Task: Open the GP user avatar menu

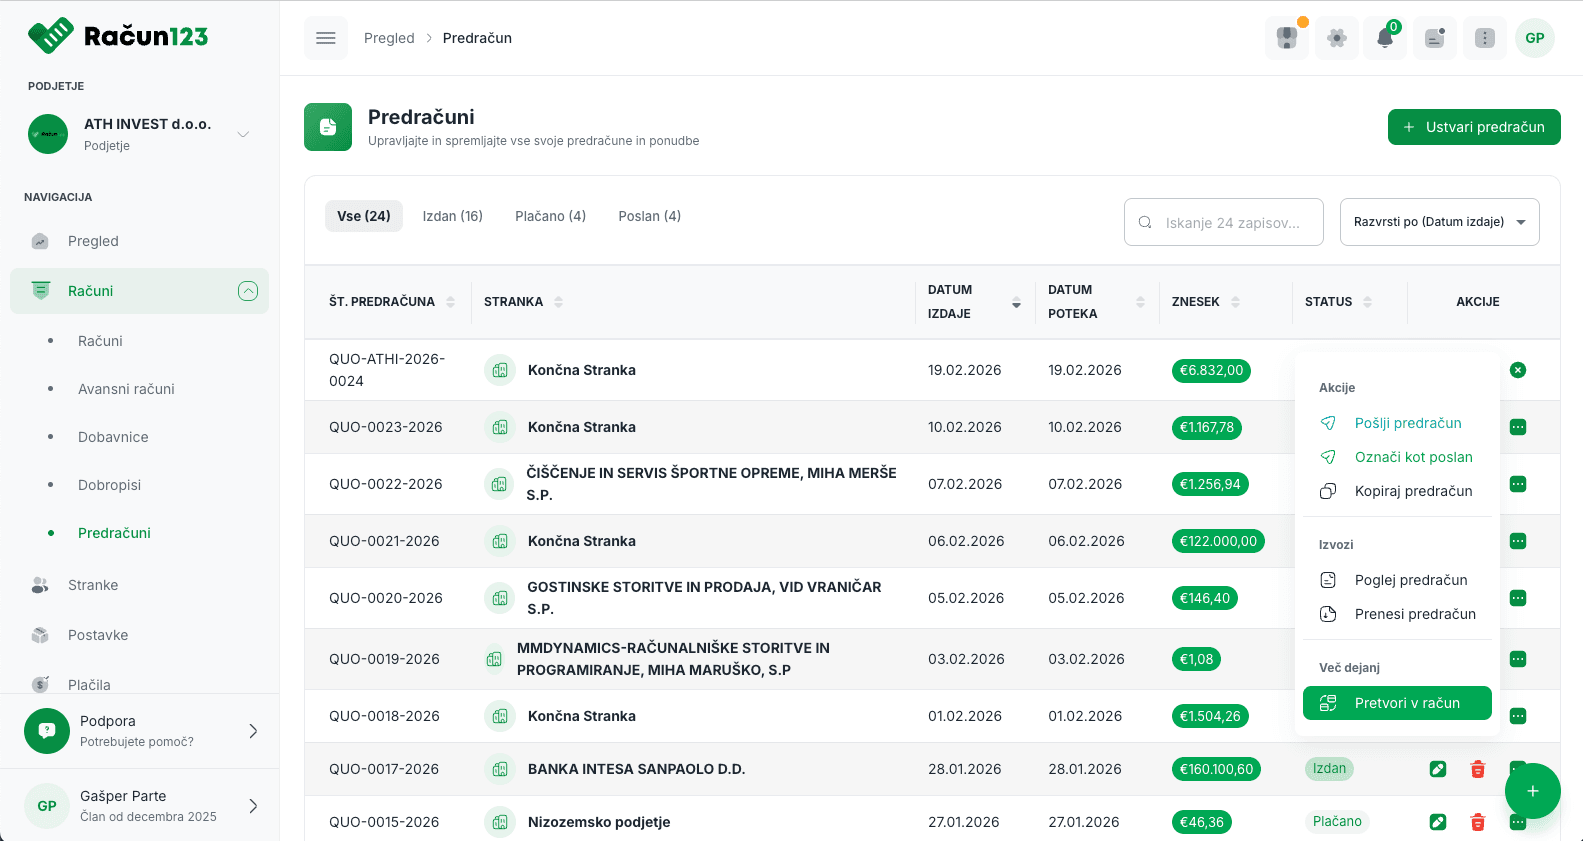Action: pos(1534,38)
